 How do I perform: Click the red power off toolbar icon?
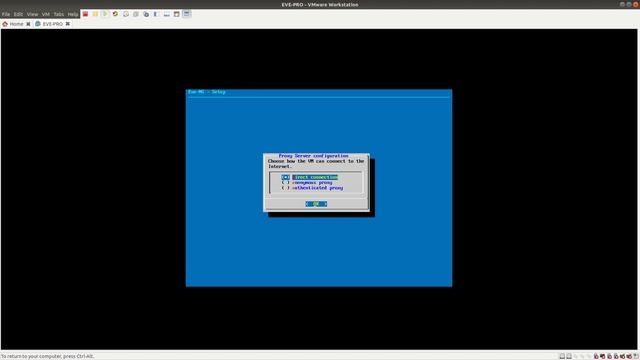(x=85, y=14)
